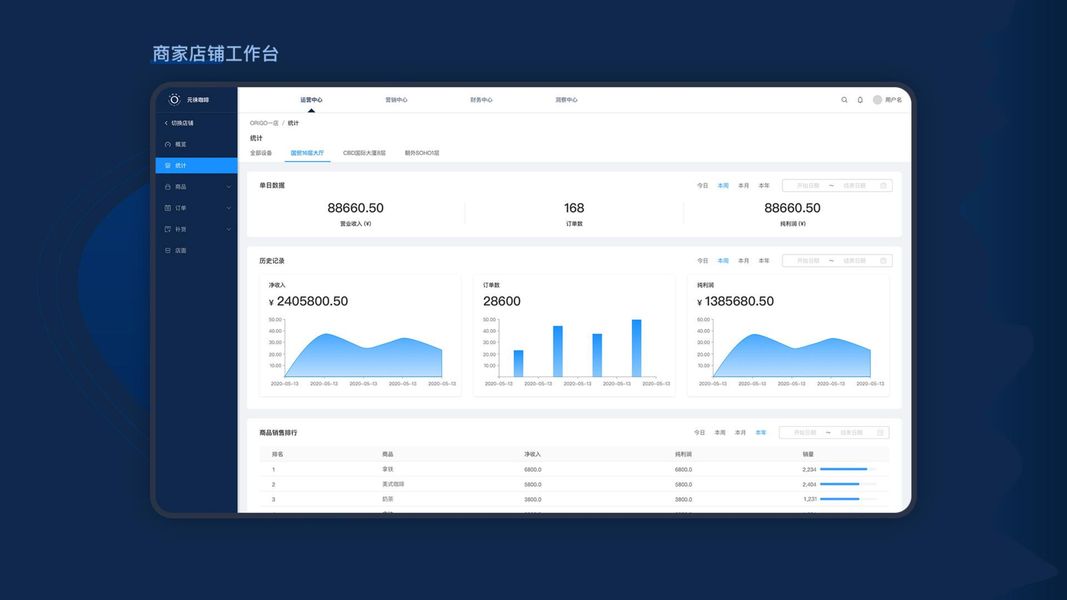The height and width of the screenshot is (600, 1067).
Task: Select 今日 filter in 单日数据
Action: [x=702, y=186]
